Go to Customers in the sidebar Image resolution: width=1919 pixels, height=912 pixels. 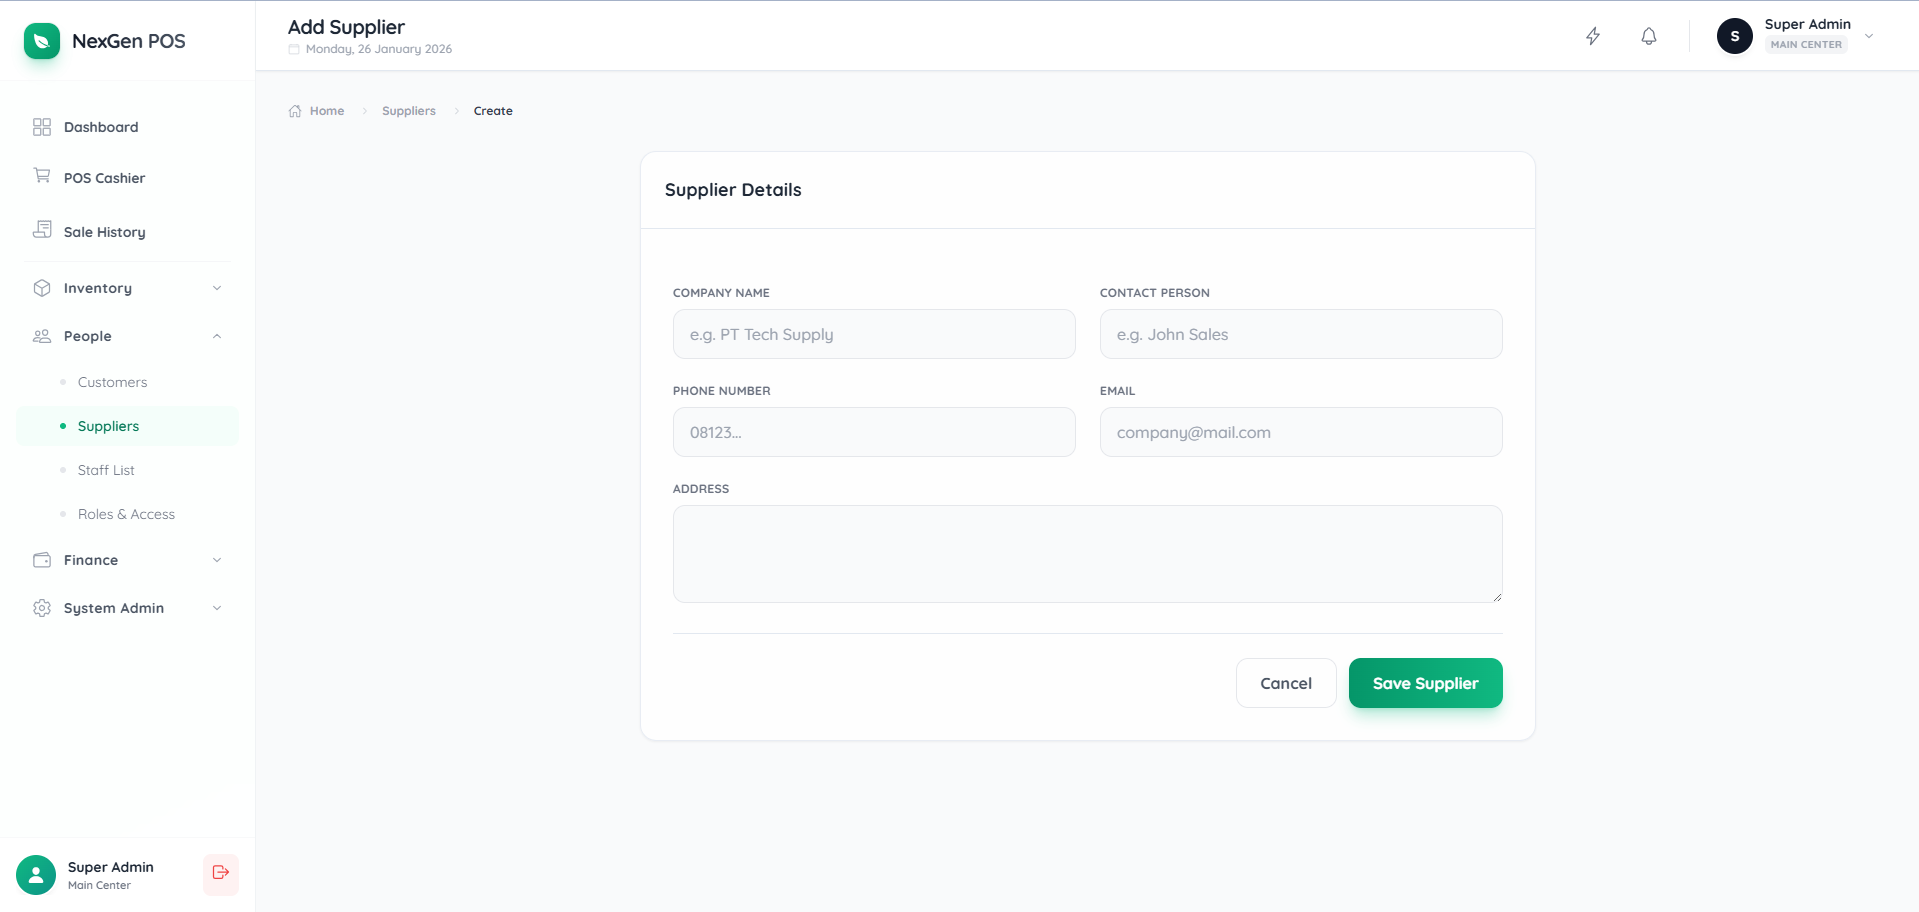(112, 382)
